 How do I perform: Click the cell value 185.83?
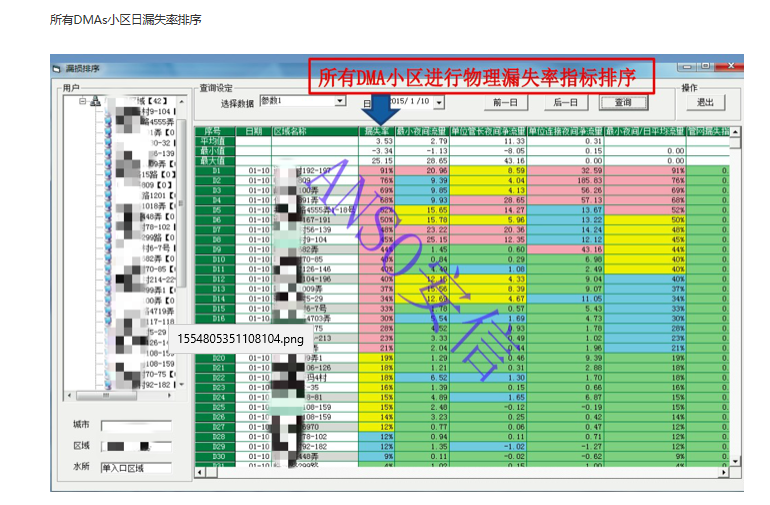coord(565,181)
